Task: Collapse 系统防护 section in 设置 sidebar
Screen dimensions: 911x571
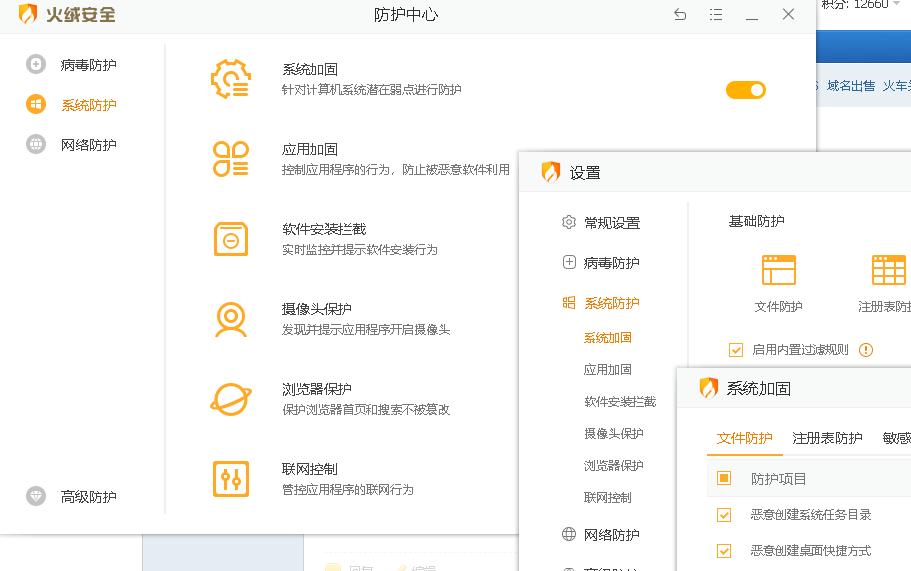Action: 611,303
